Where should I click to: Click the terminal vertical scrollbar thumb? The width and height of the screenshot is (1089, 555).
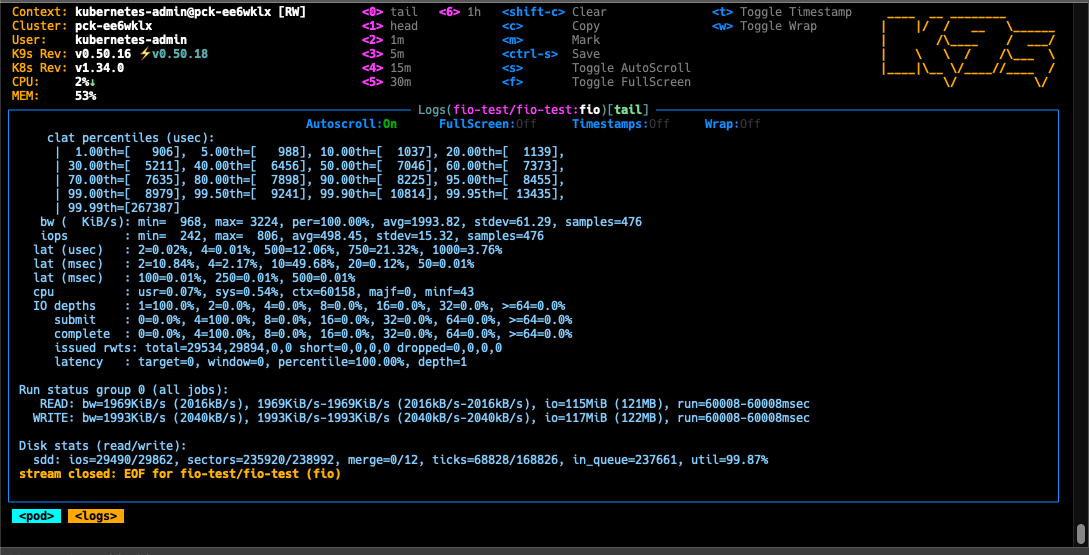pos(1080,533)
